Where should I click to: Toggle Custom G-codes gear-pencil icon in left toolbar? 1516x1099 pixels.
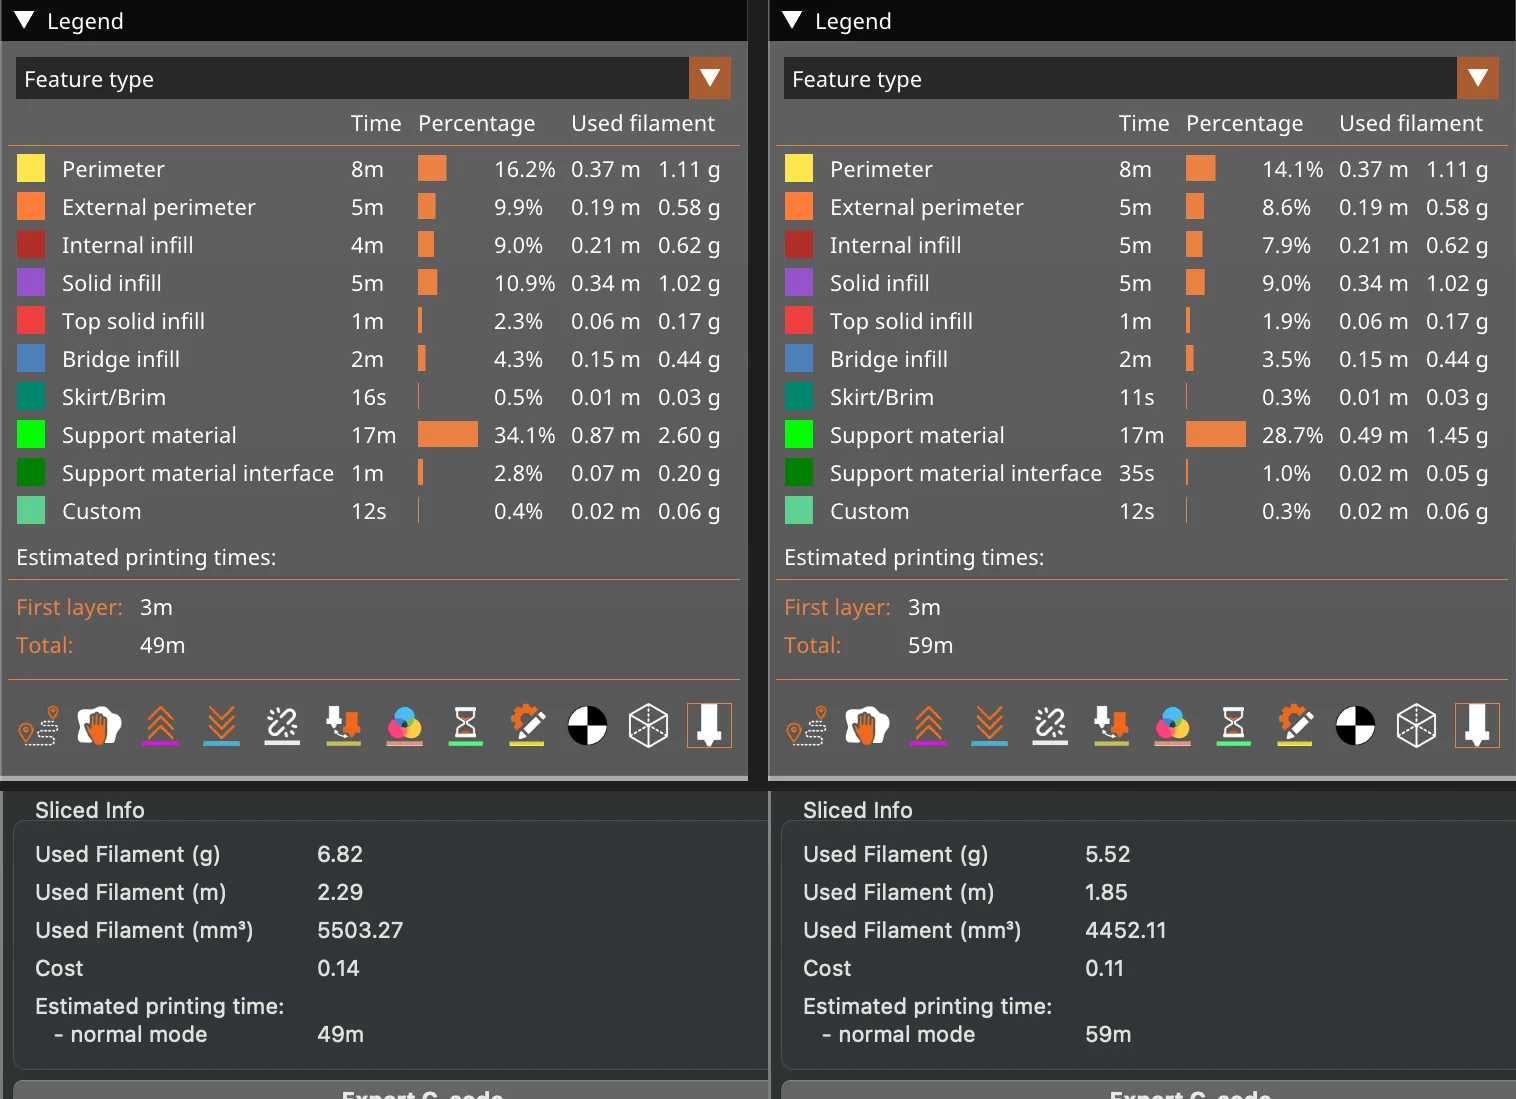(x=527, y=726)
